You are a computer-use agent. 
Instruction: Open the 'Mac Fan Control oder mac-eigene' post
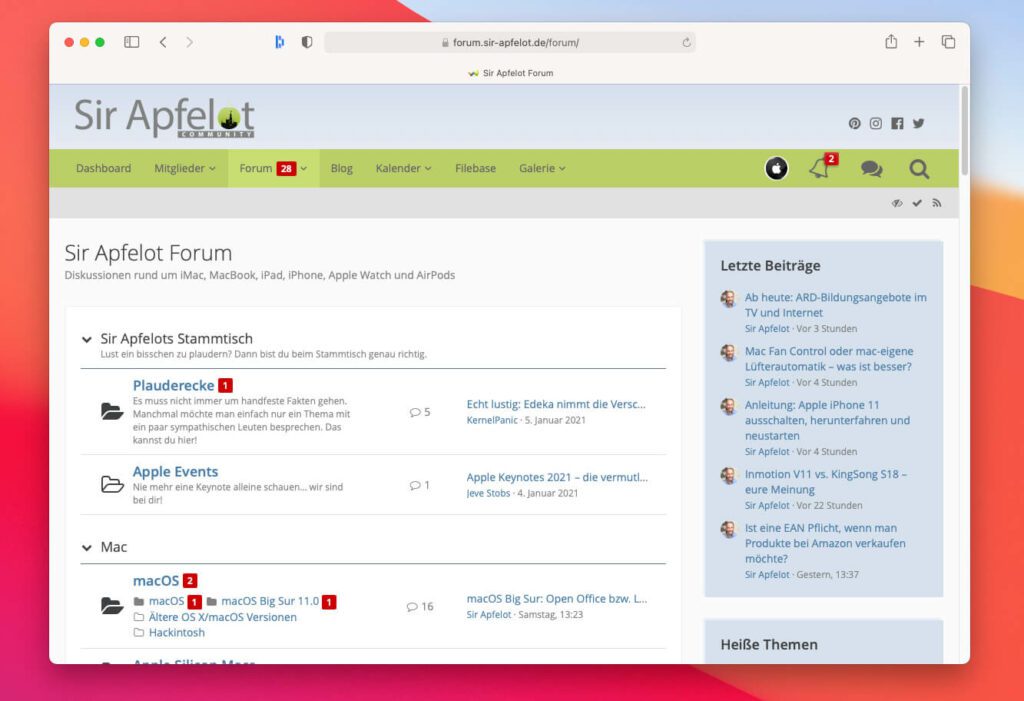829,359
